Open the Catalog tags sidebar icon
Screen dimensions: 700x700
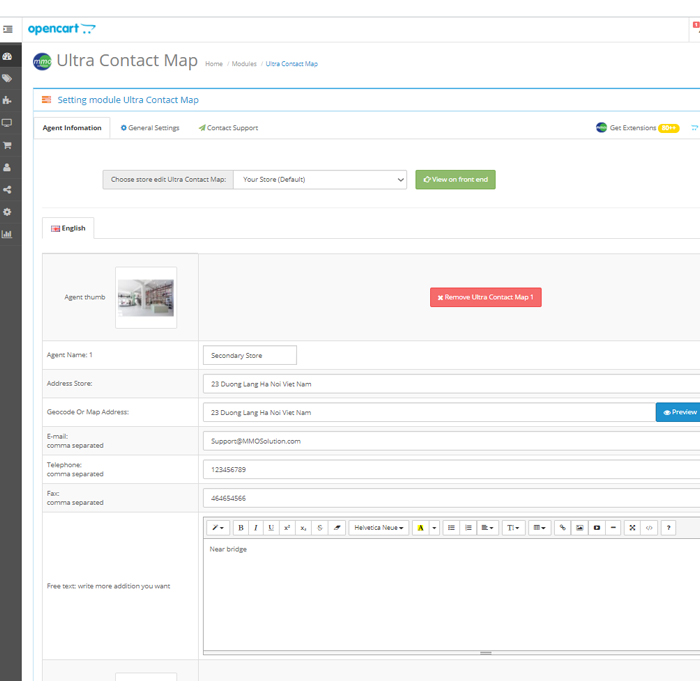pos(7,79)
